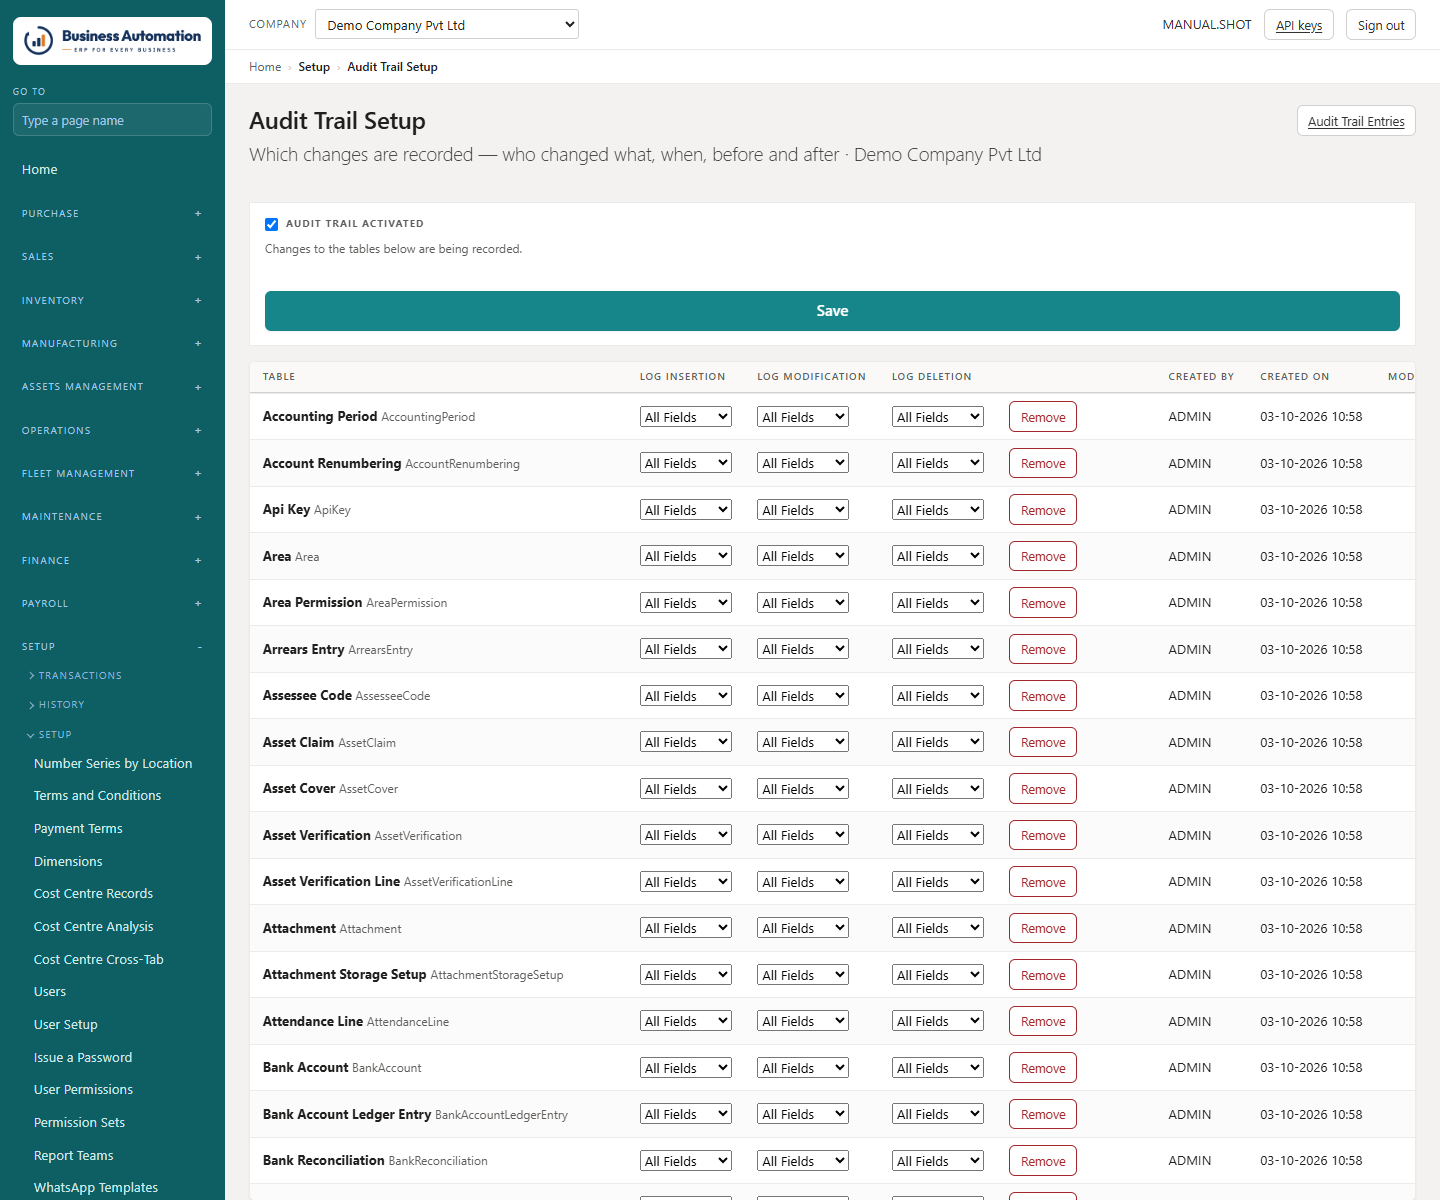Open Cost Centre Records
Image resolution: width=1440 pixels, height=1200 pixels.
[93, 894]
